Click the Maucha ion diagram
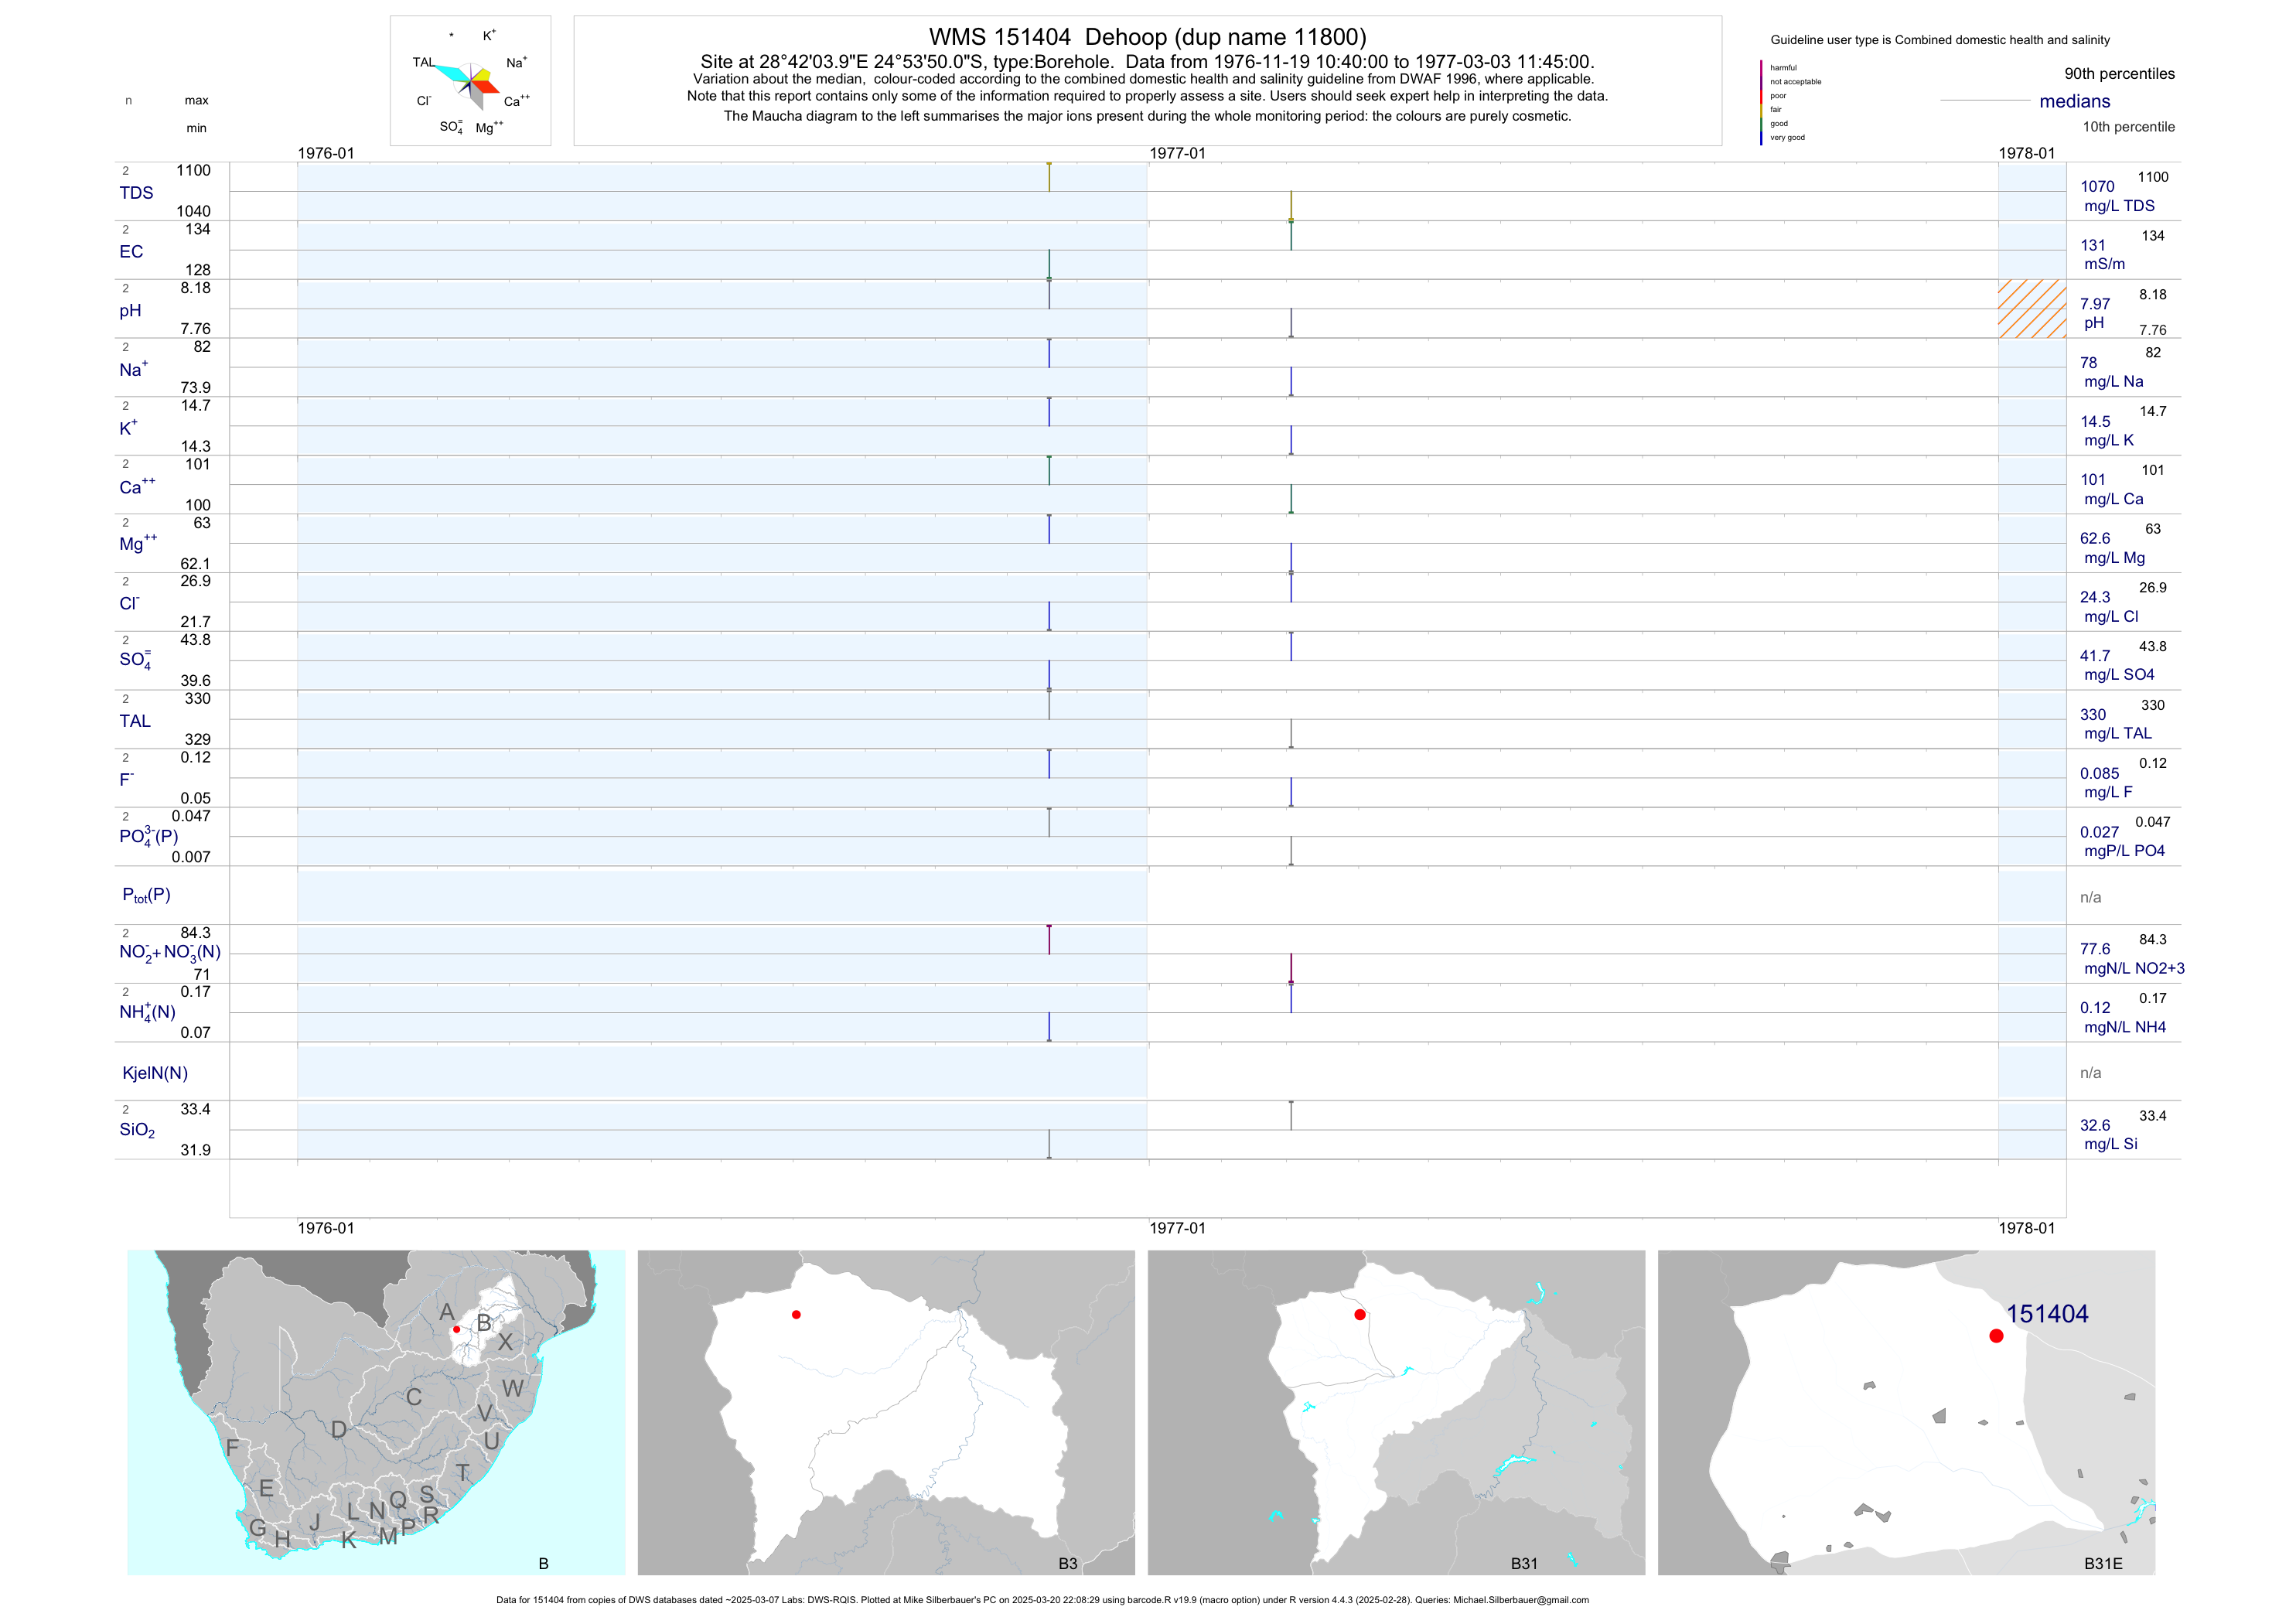The height and width of the screenshot is (1624, 2296). 470,83
